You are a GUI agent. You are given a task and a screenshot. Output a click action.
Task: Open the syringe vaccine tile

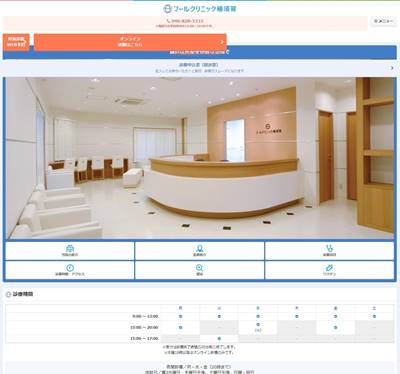point(329,270)
